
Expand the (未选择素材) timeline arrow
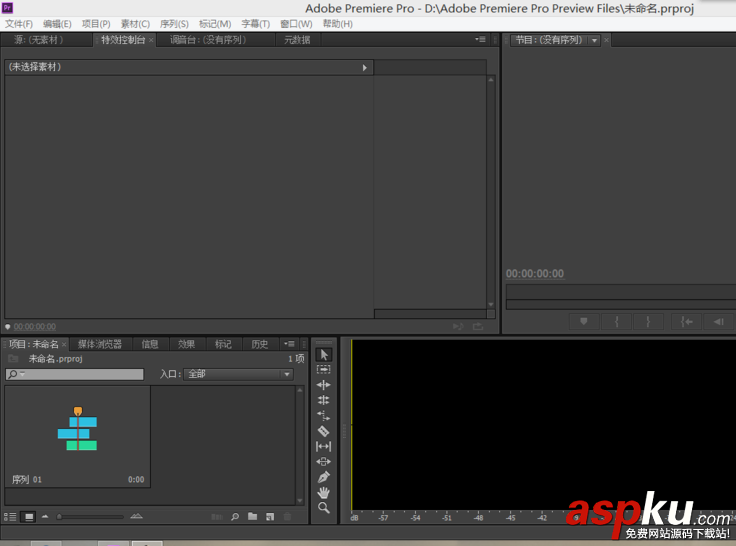point(365,68)
